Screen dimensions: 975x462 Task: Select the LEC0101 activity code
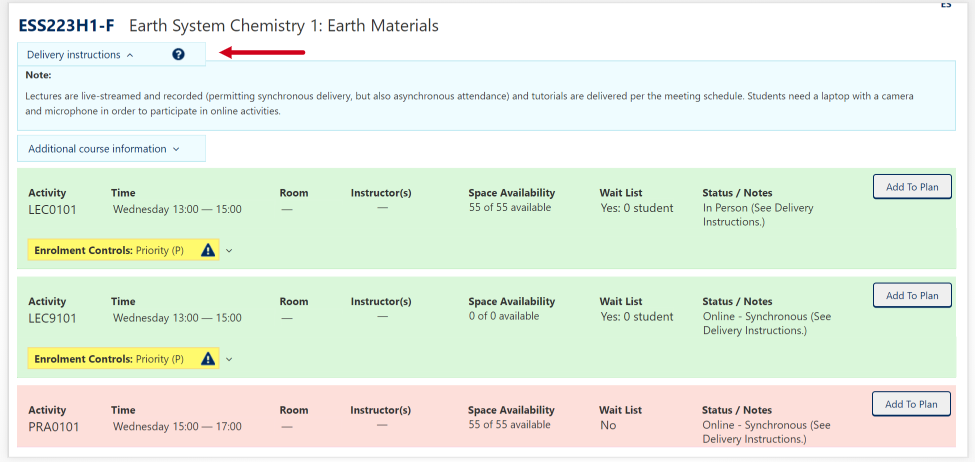tap(52, 209)
